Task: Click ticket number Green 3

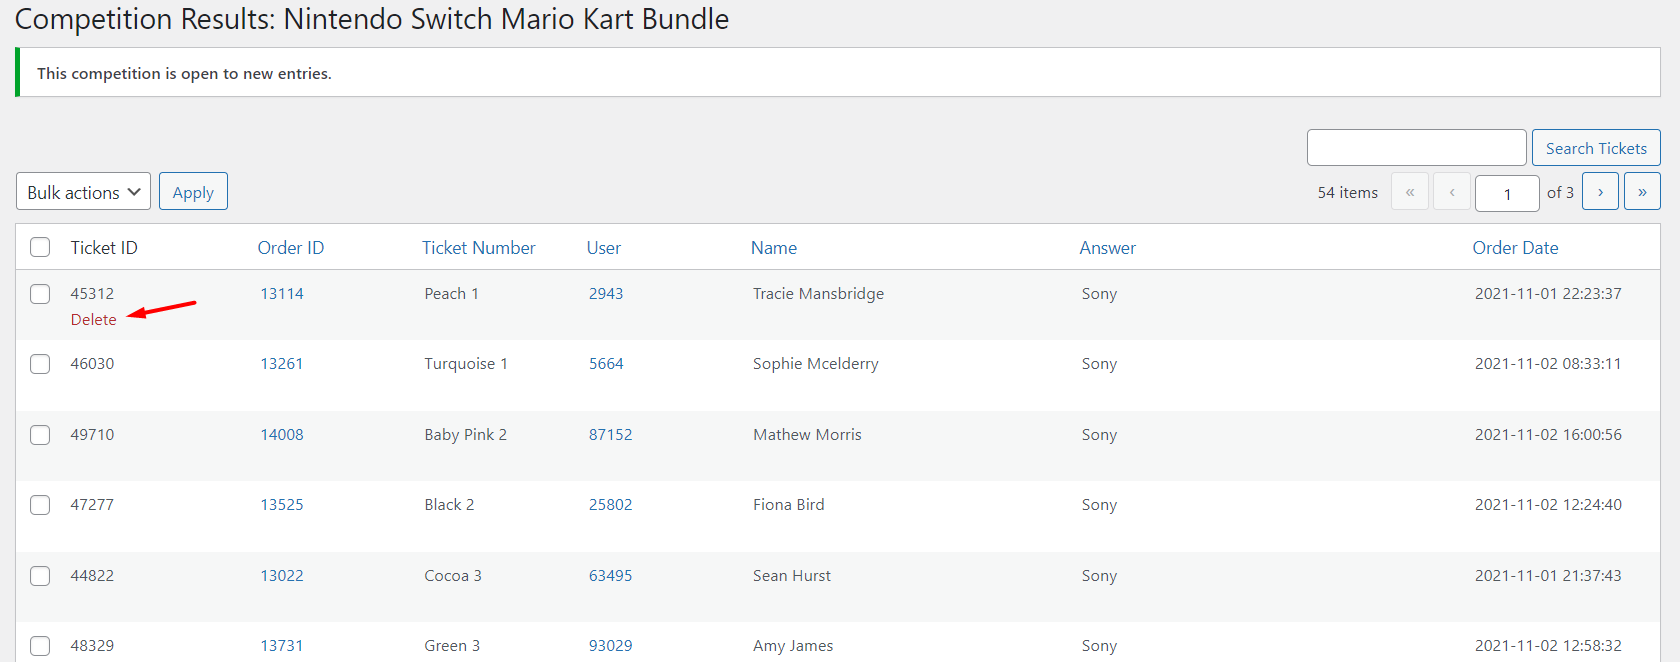Action: coord(452,646)
